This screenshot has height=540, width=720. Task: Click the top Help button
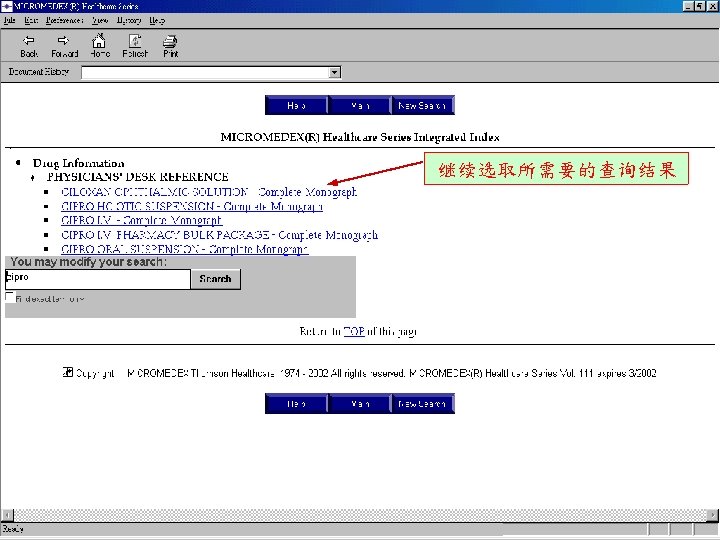[x=296, y=106]
